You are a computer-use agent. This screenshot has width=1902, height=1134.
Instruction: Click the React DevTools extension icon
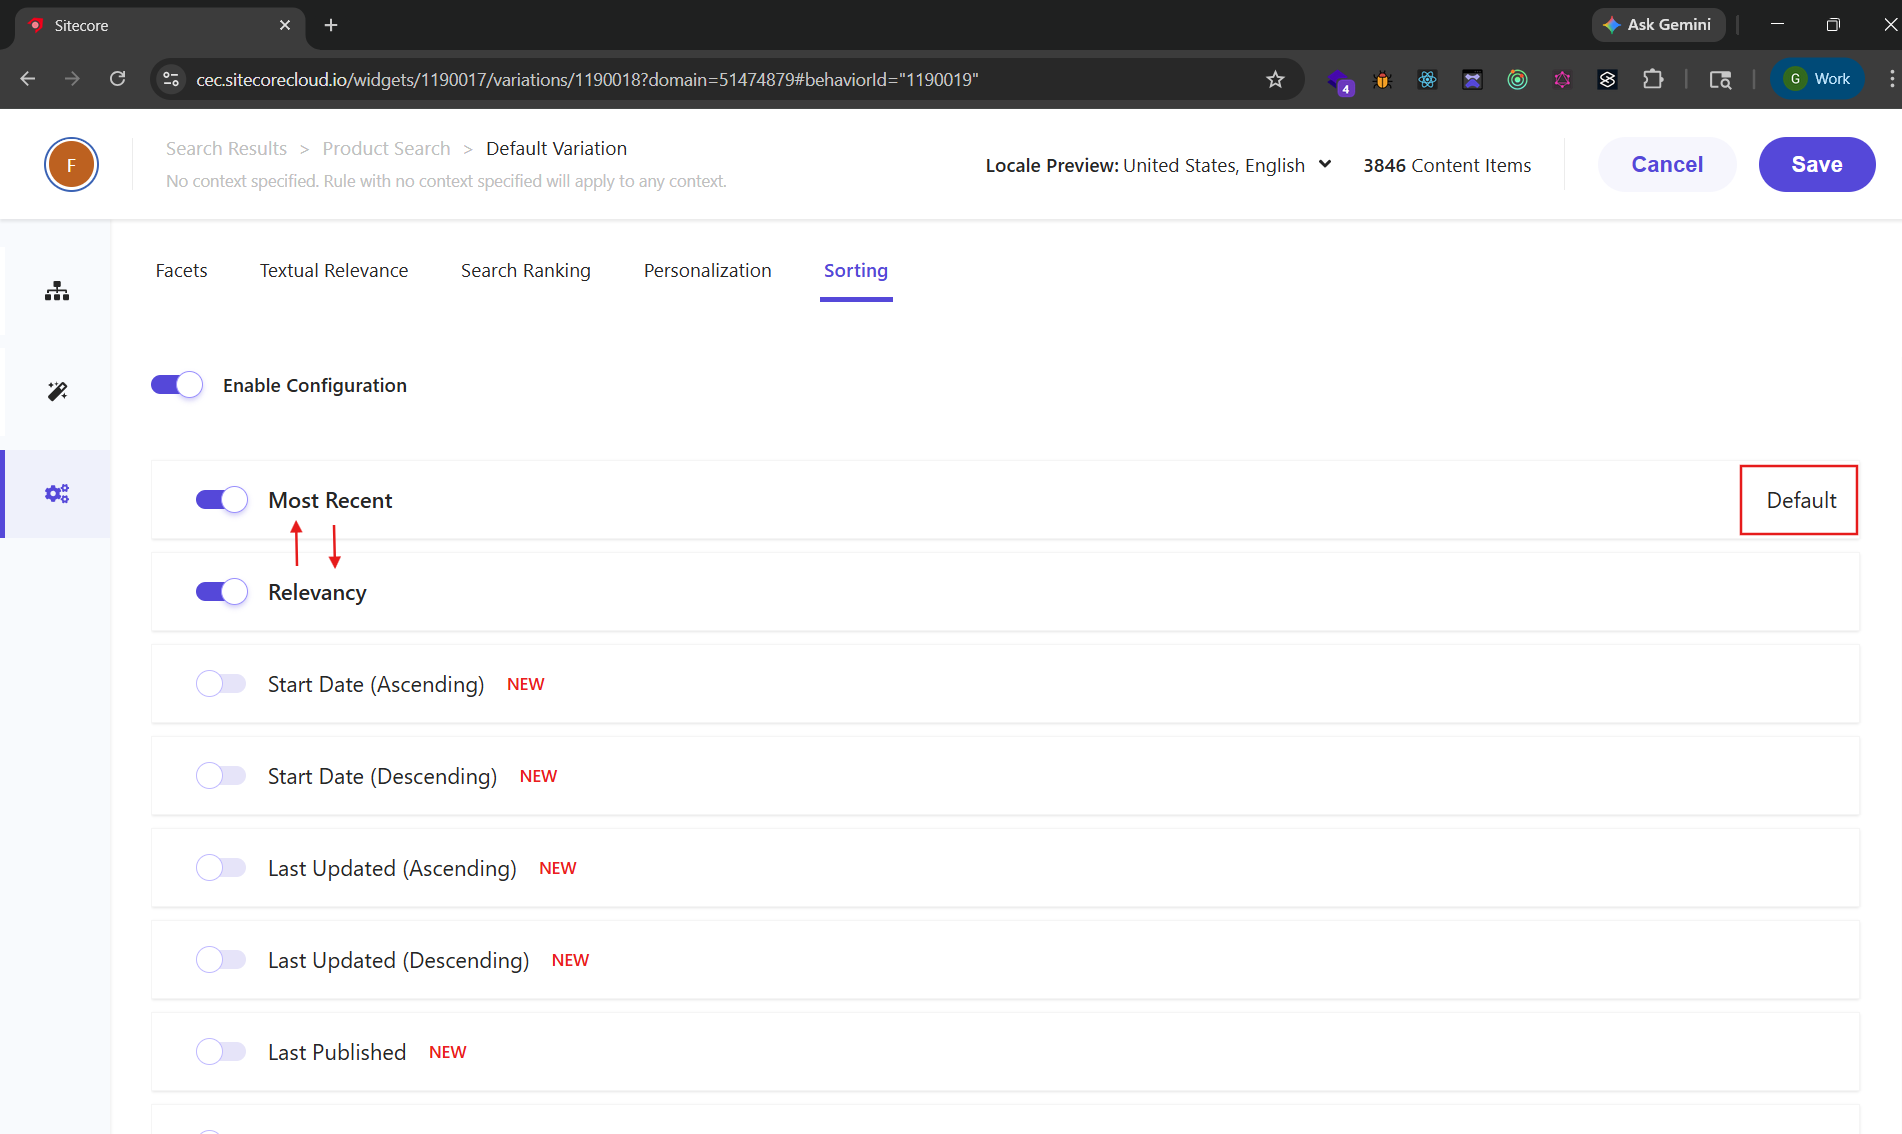pos(1427,79)
